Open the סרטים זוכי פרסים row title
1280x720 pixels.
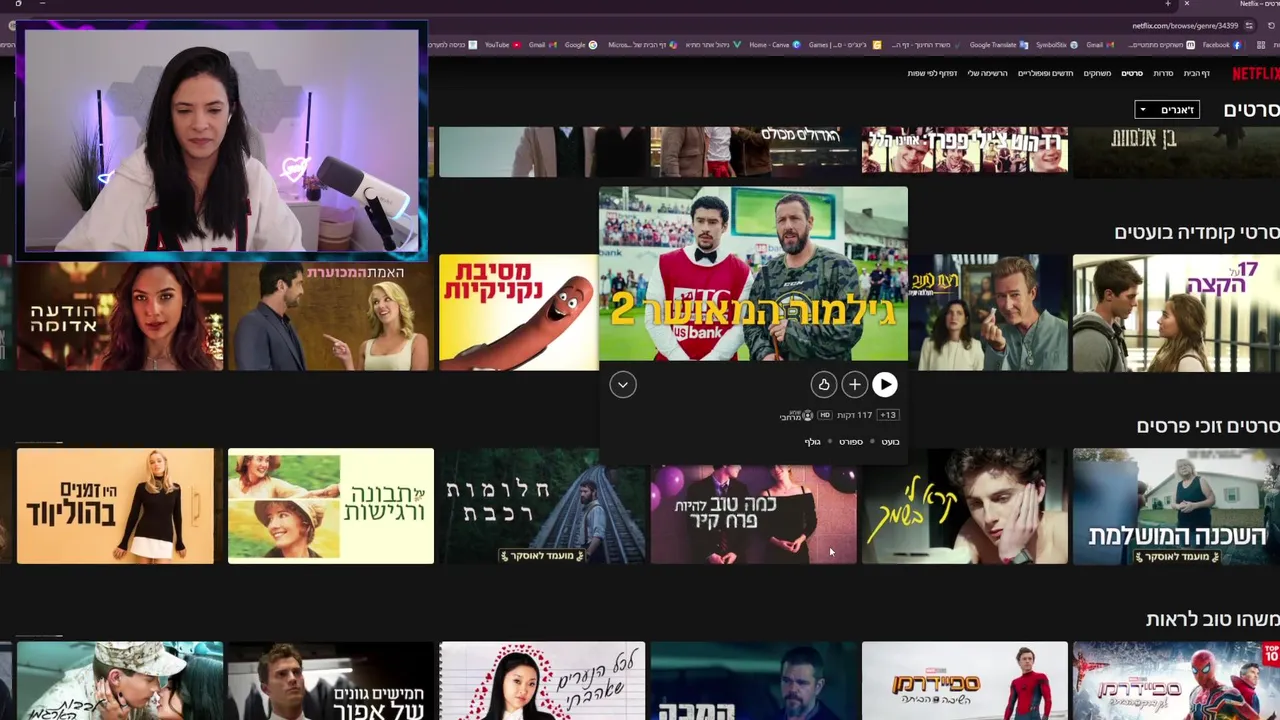1208,426
